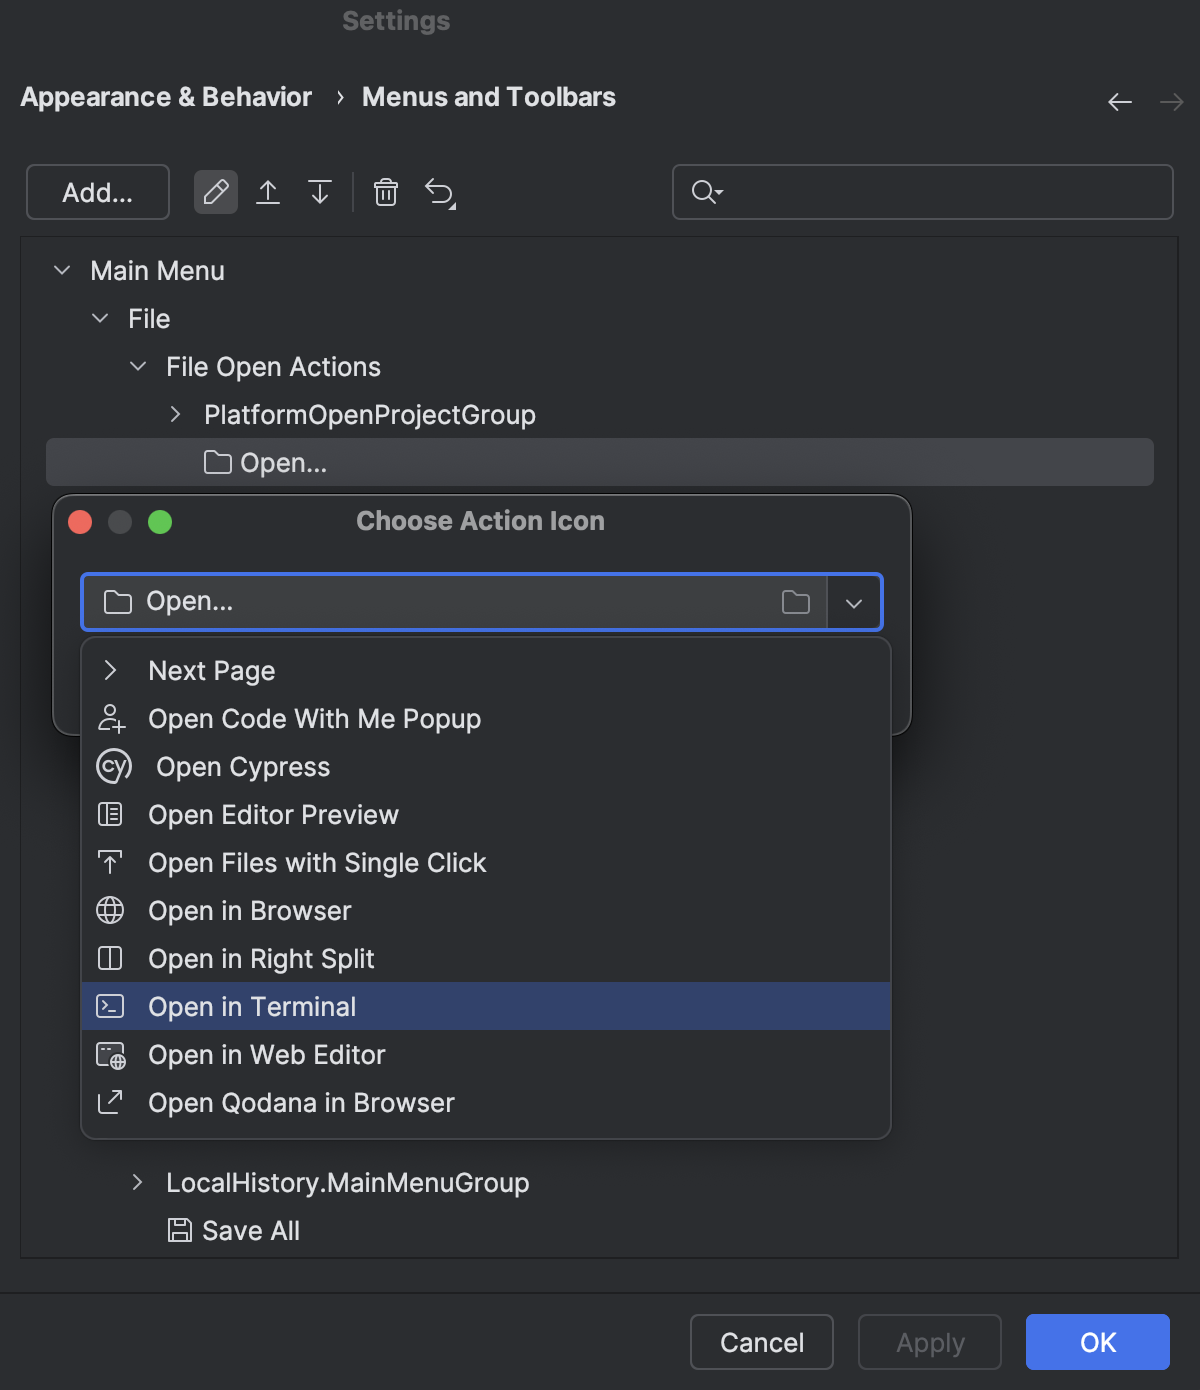
Task: Select the pencil edit icon in toolbar
Action: coord(215,192)
